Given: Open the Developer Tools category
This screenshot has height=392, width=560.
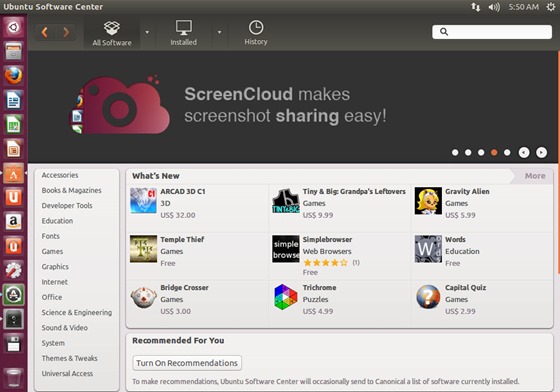Looking at the screenshot, I should [67, 206].
